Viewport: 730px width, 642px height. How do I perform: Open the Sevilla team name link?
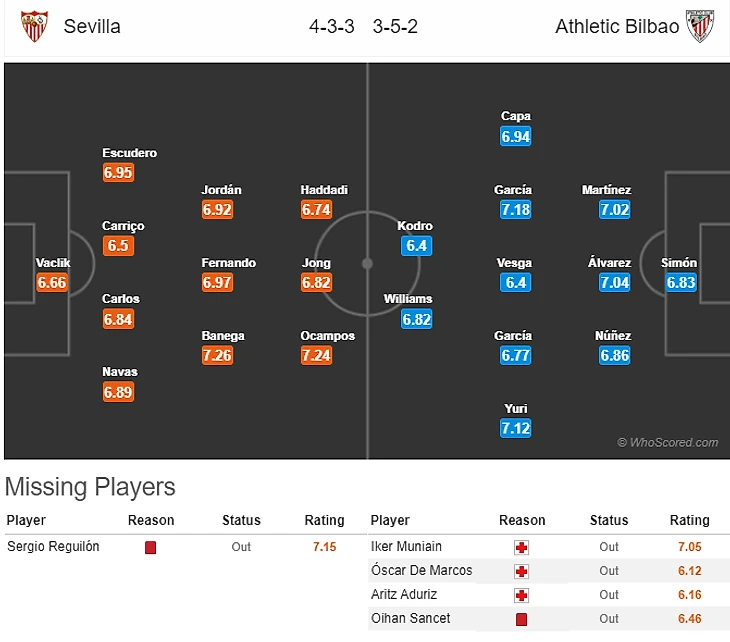(92, 27)
